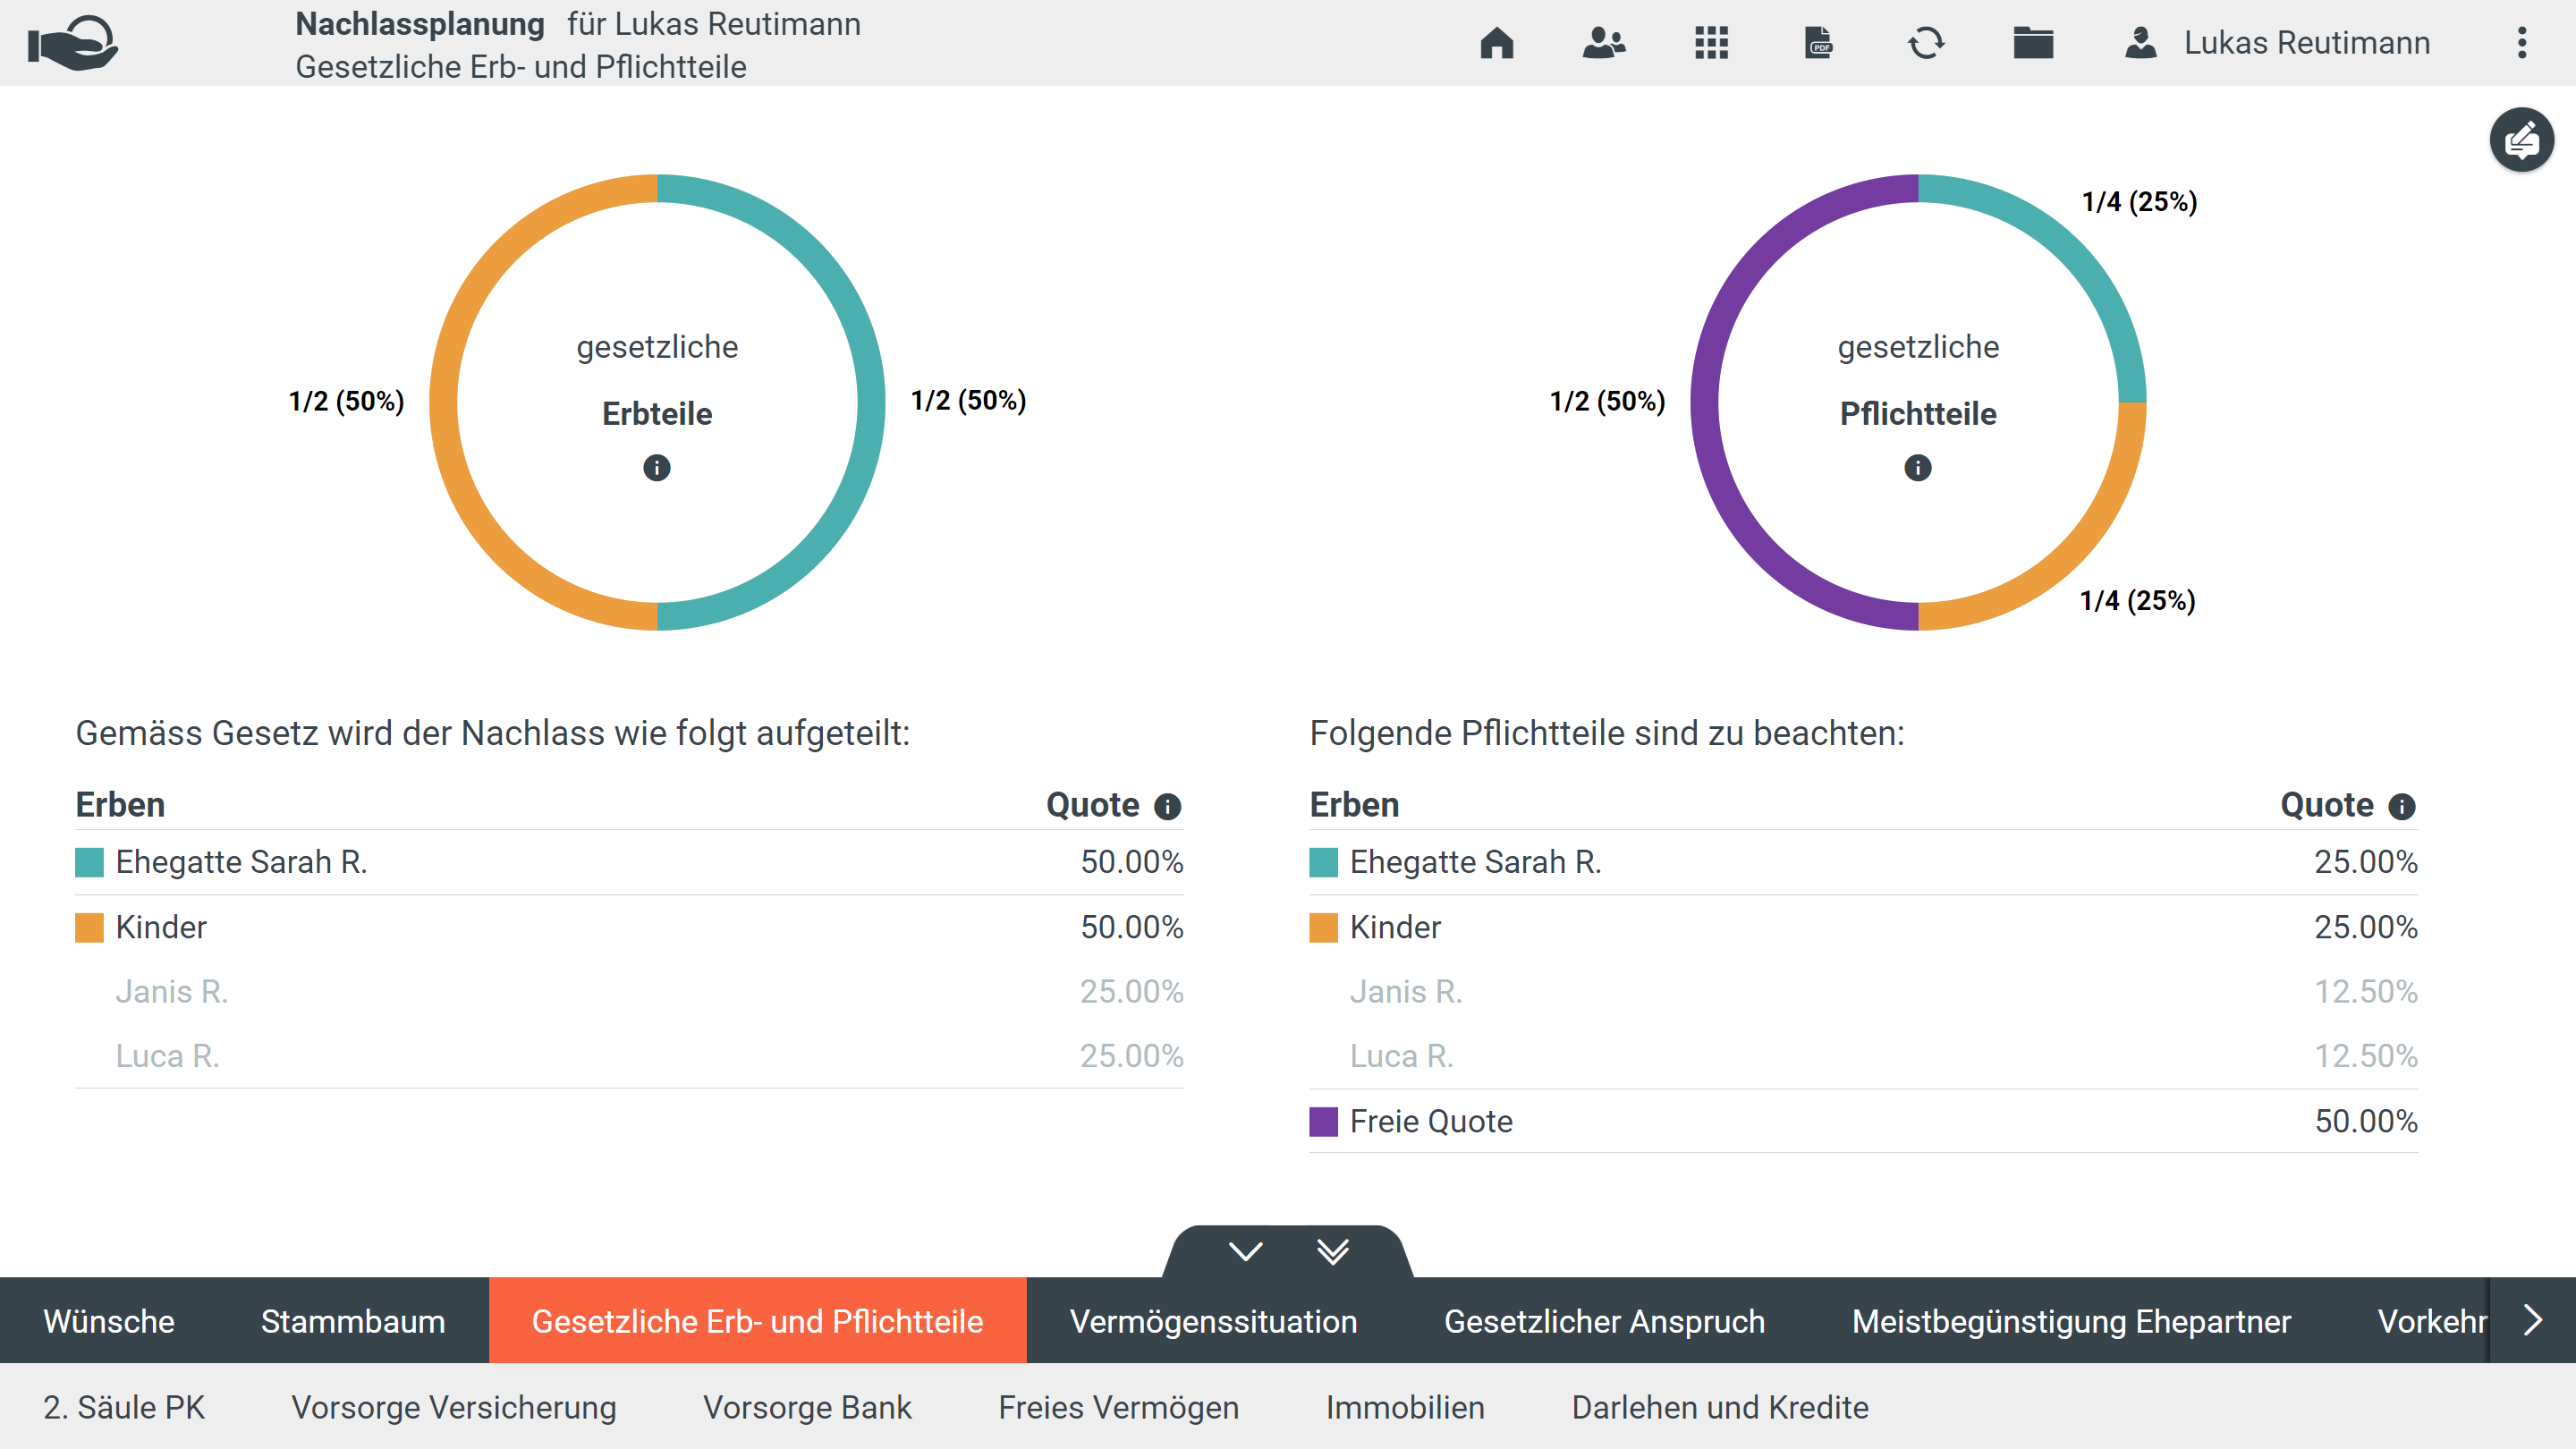This screenshot has height=1449, width=2576.
Task: Switch to the Stammbaum tab
Action: [352, 1321]
